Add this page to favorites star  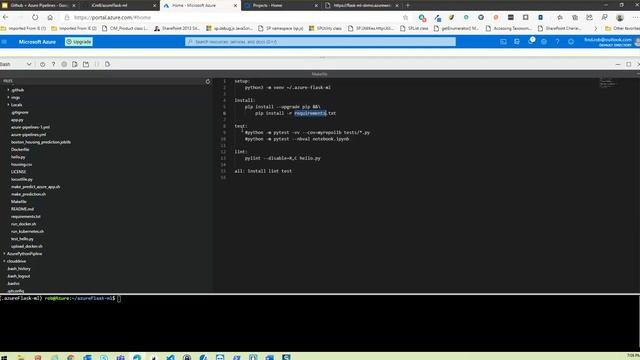coord(405,18)
